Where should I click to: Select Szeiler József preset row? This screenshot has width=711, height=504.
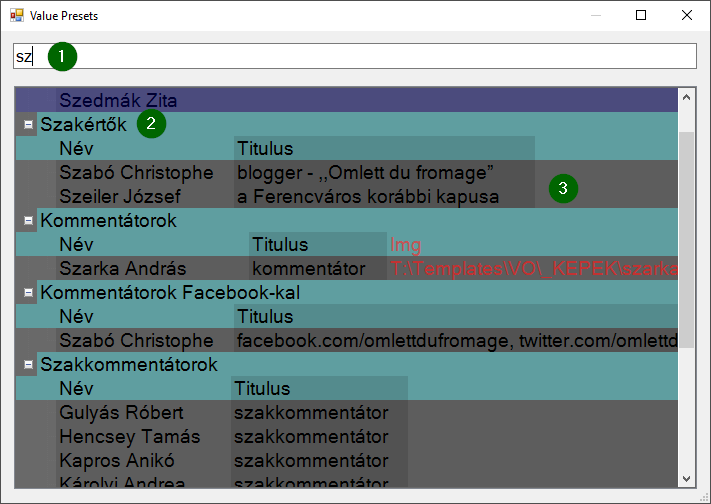123,197
